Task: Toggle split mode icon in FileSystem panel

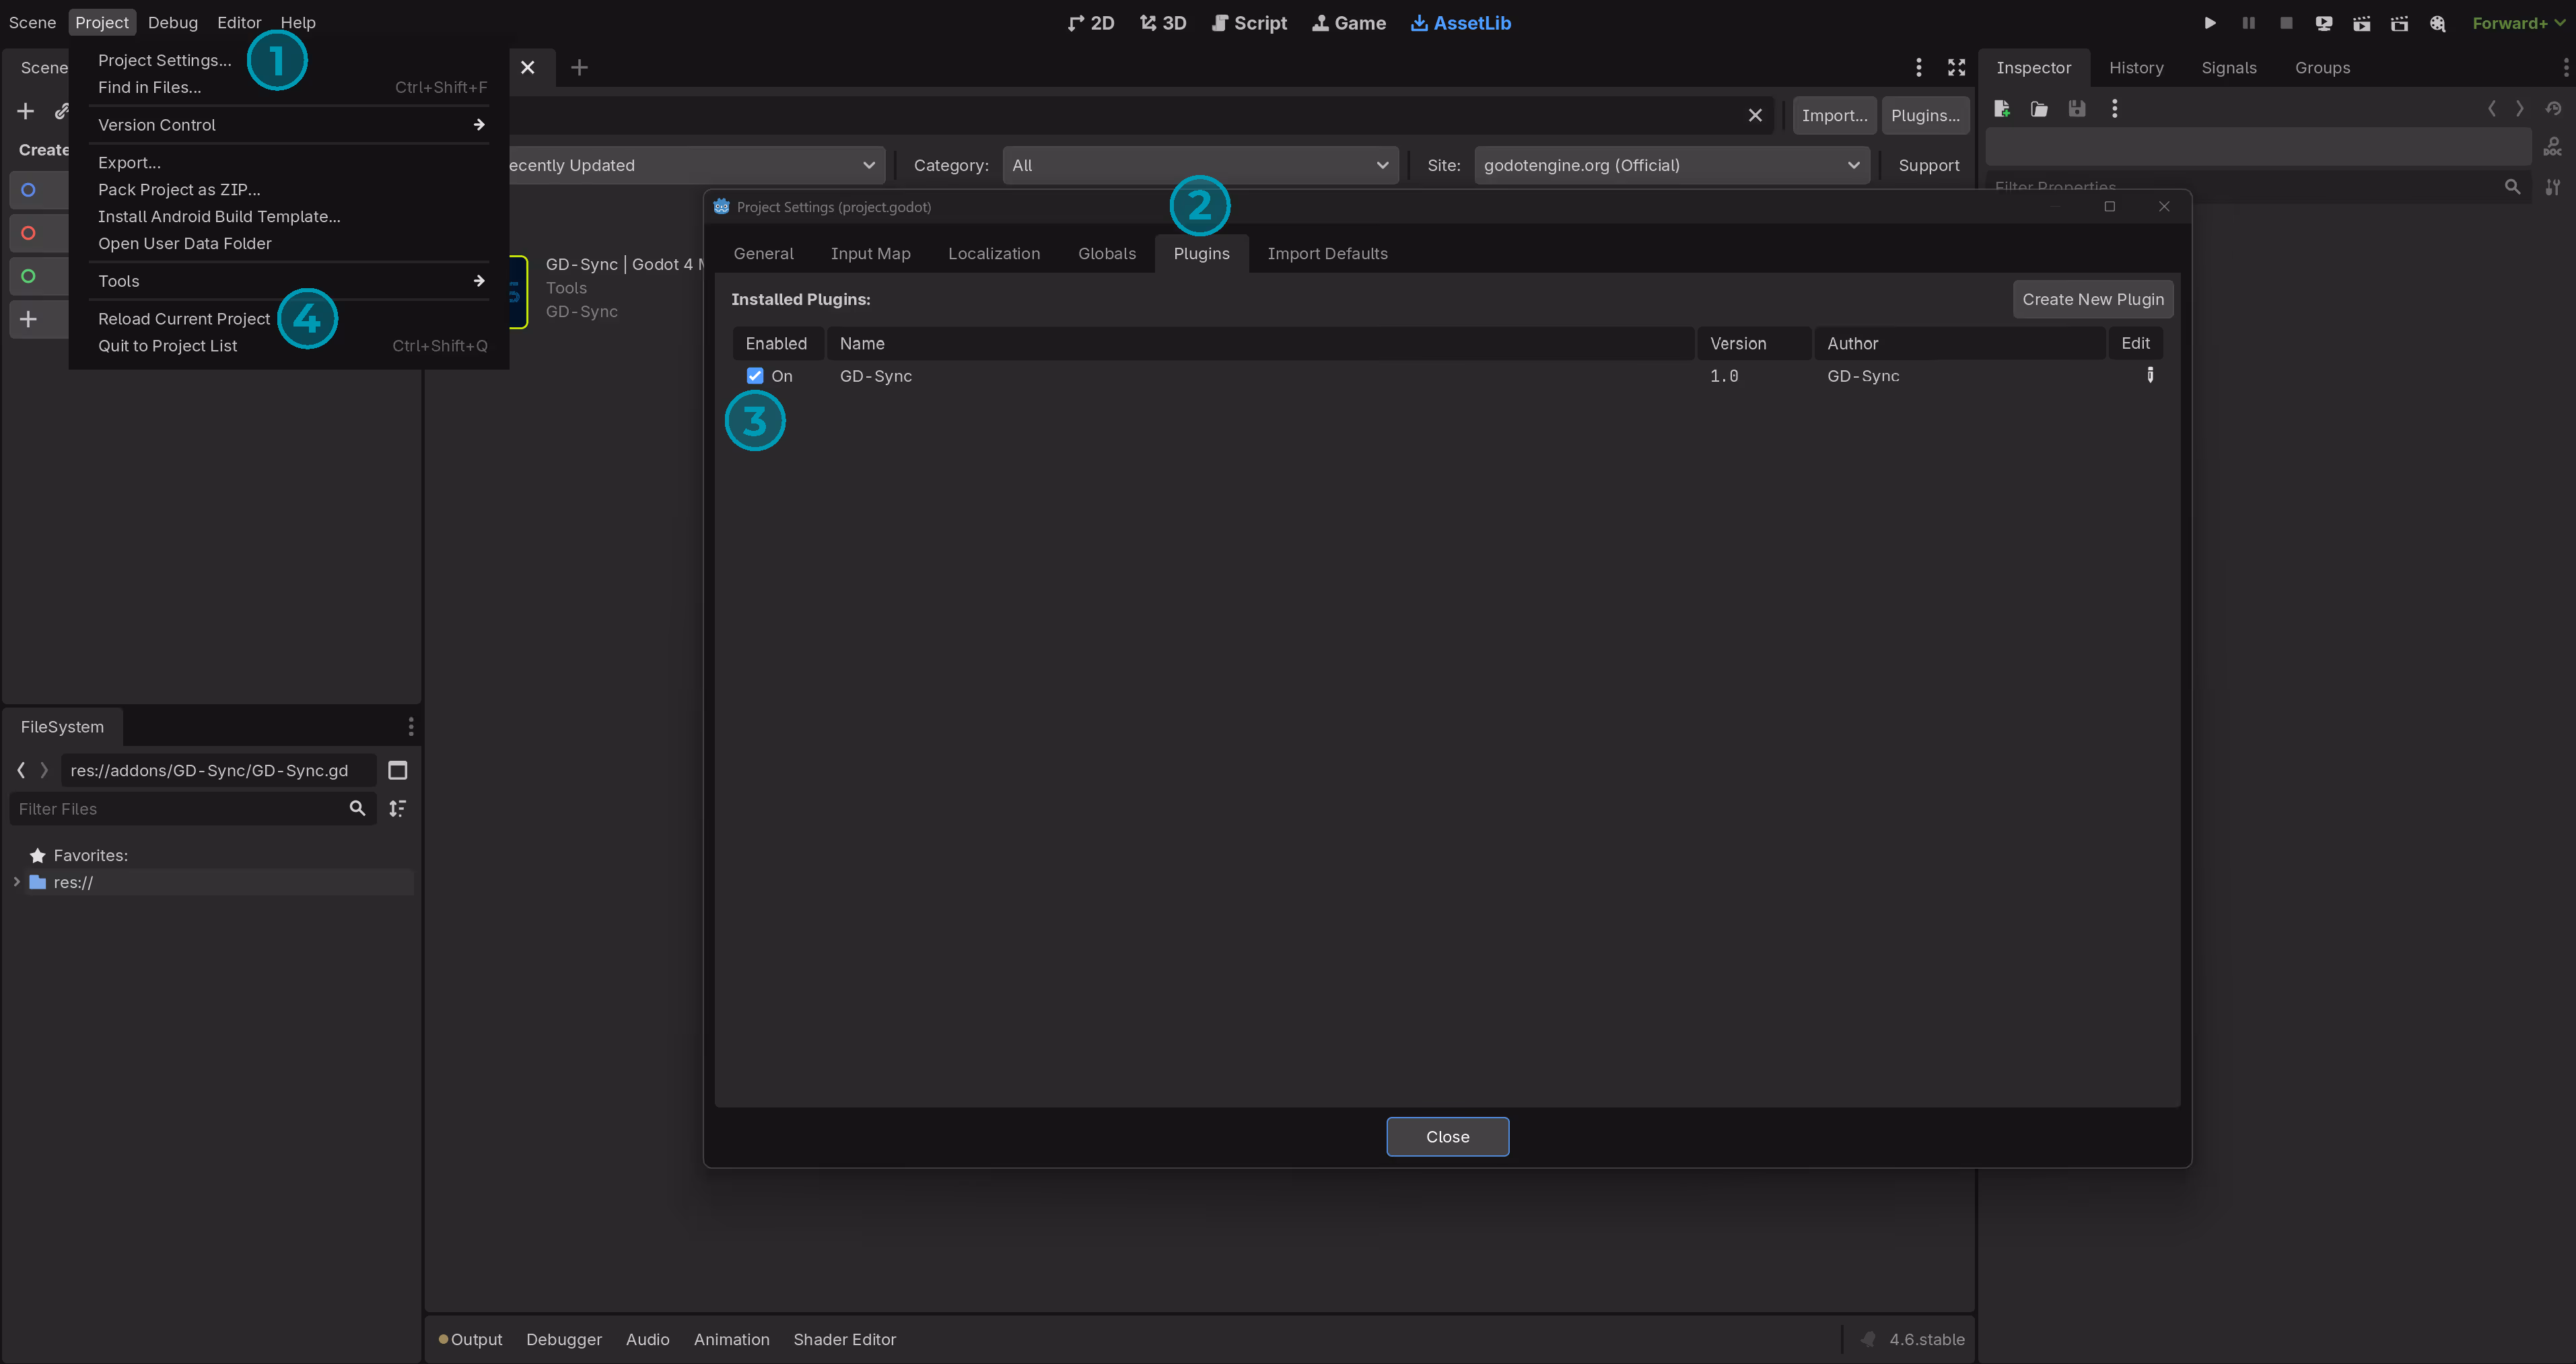Action: coord(397,770)
